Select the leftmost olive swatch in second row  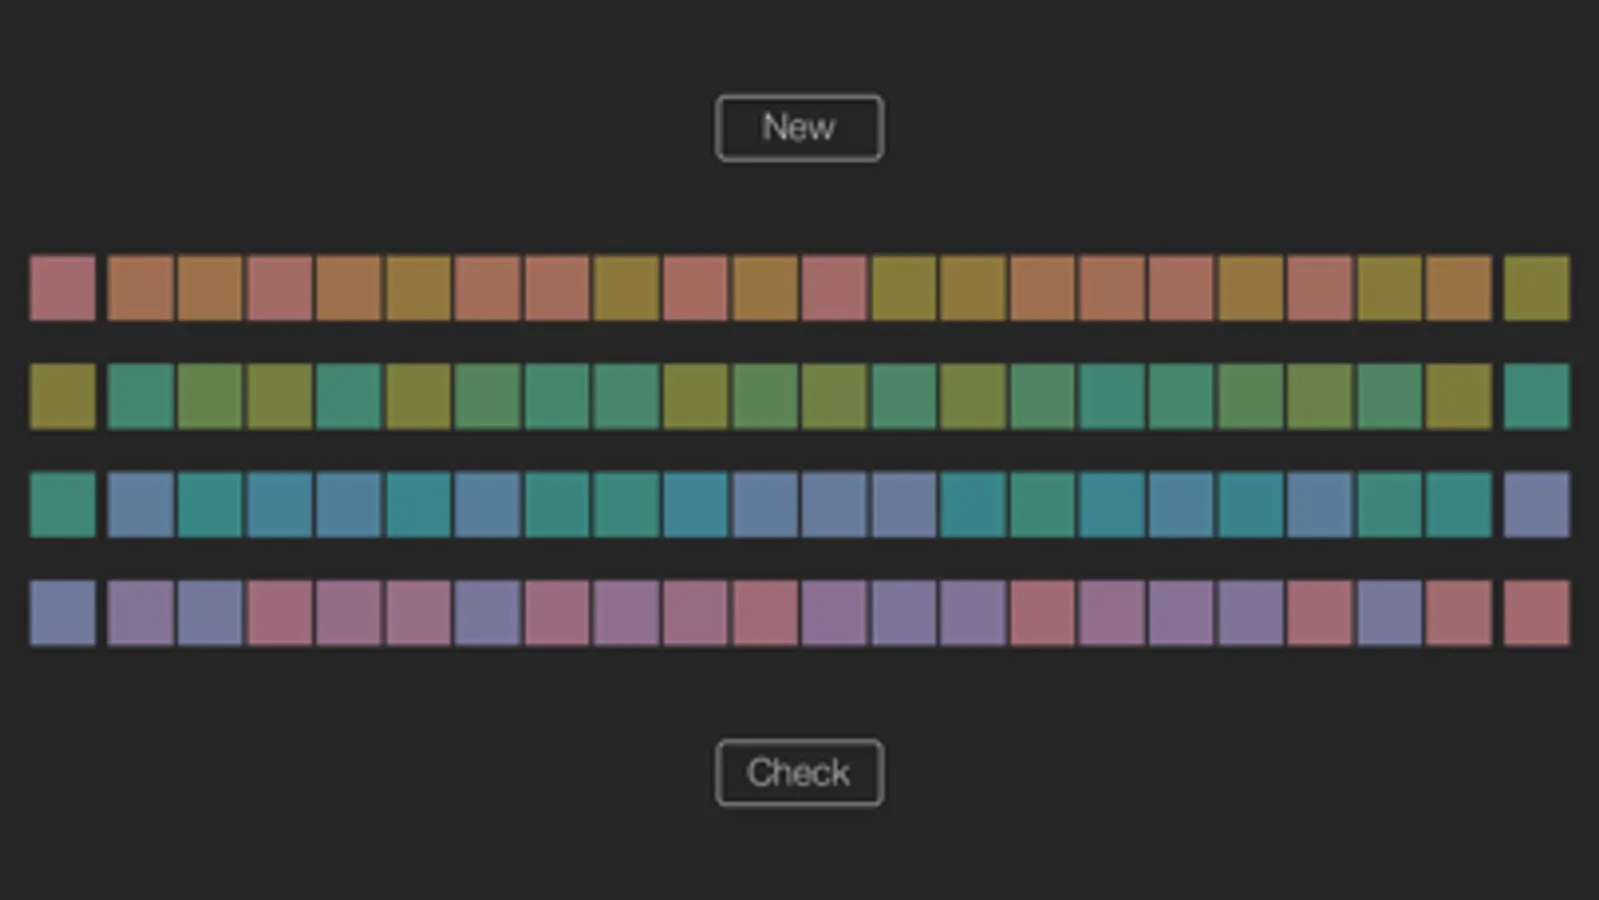[63, 396]
